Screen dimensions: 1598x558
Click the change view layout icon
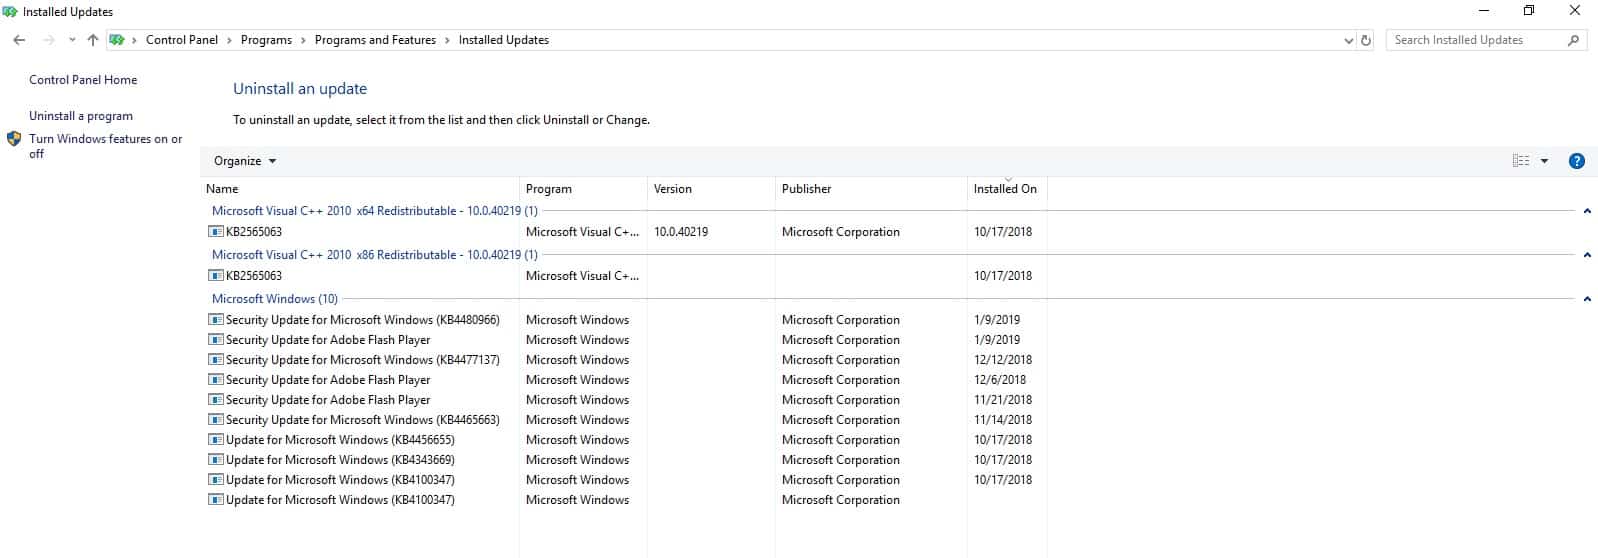pos(1520,161)
